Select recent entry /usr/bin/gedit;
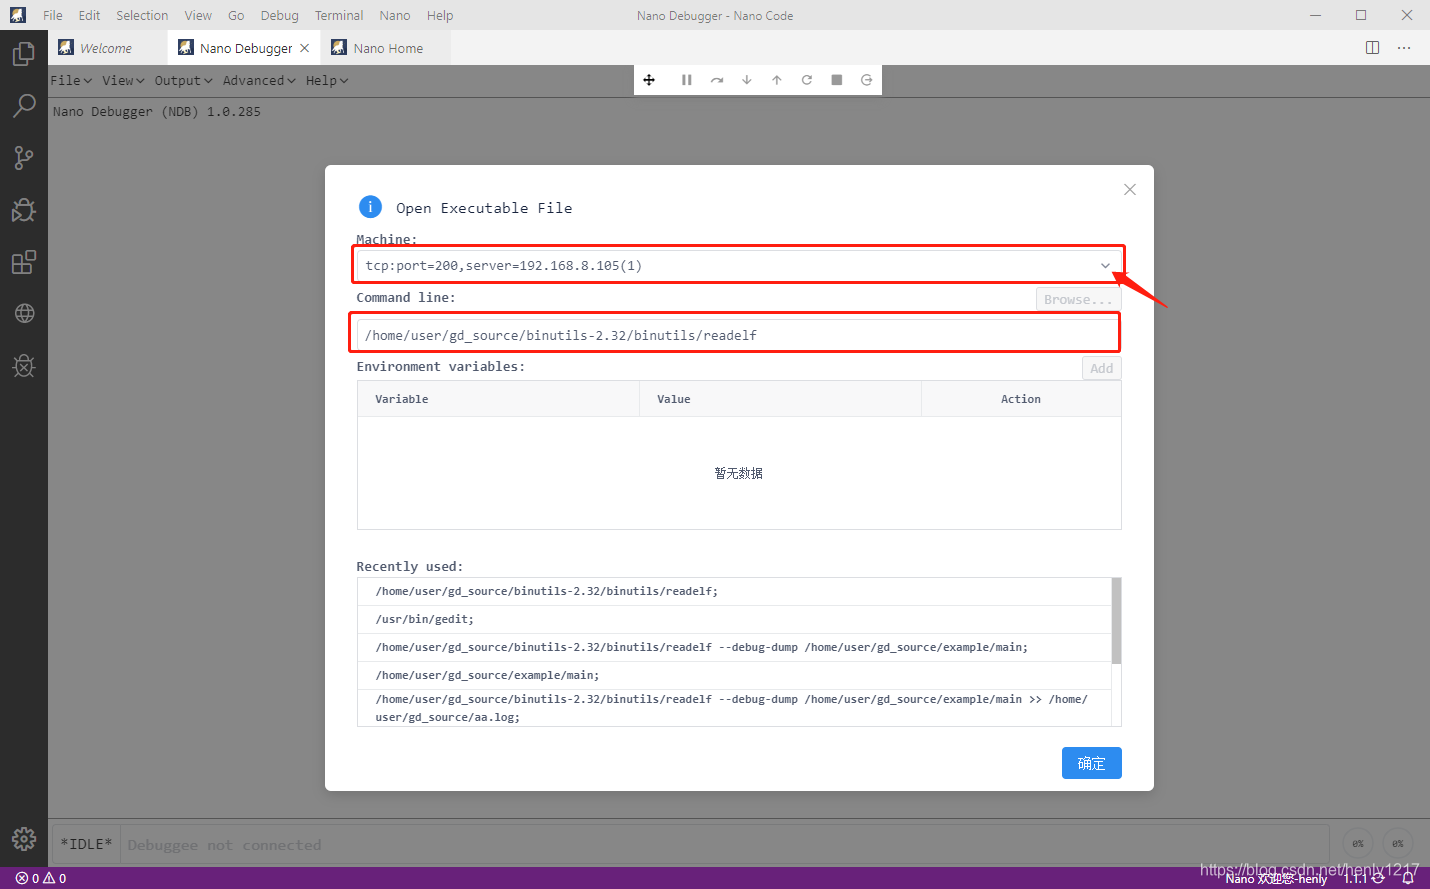This screenshot has width=1430, height=889. click(734, 619)
